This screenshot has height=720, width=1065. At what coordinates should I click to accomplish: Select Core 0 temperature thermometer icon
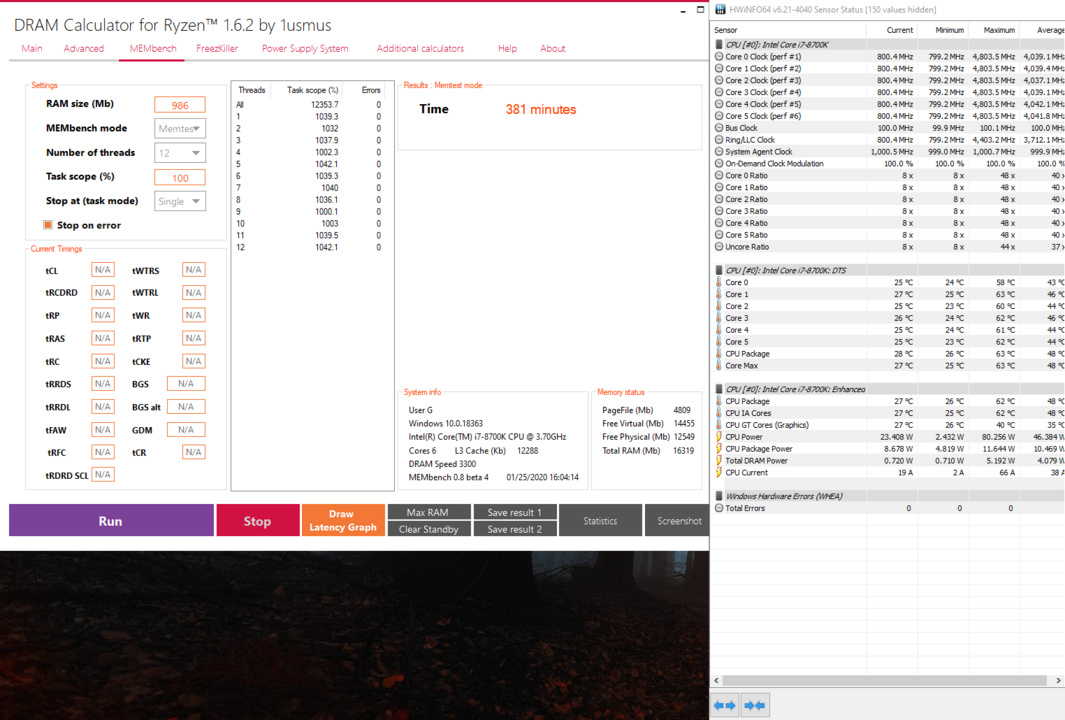click(719, 282)
